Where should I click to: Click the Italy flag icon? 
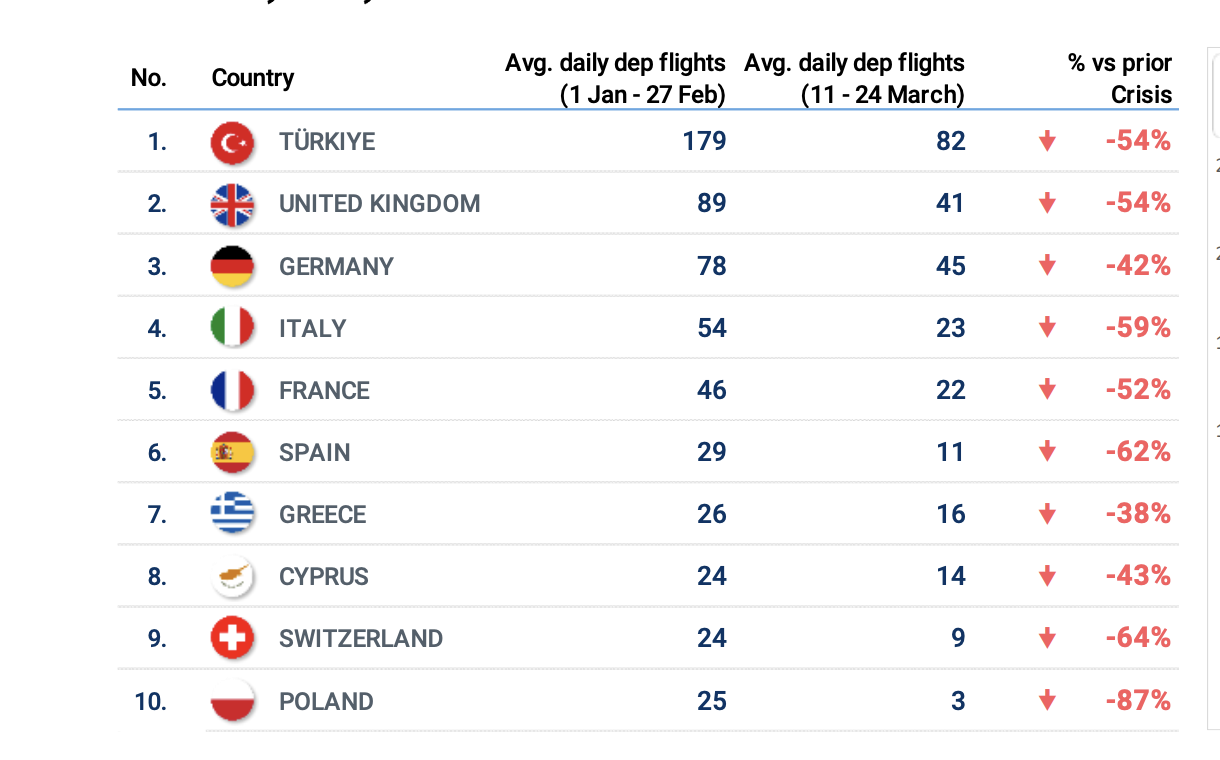click(232, 328)
